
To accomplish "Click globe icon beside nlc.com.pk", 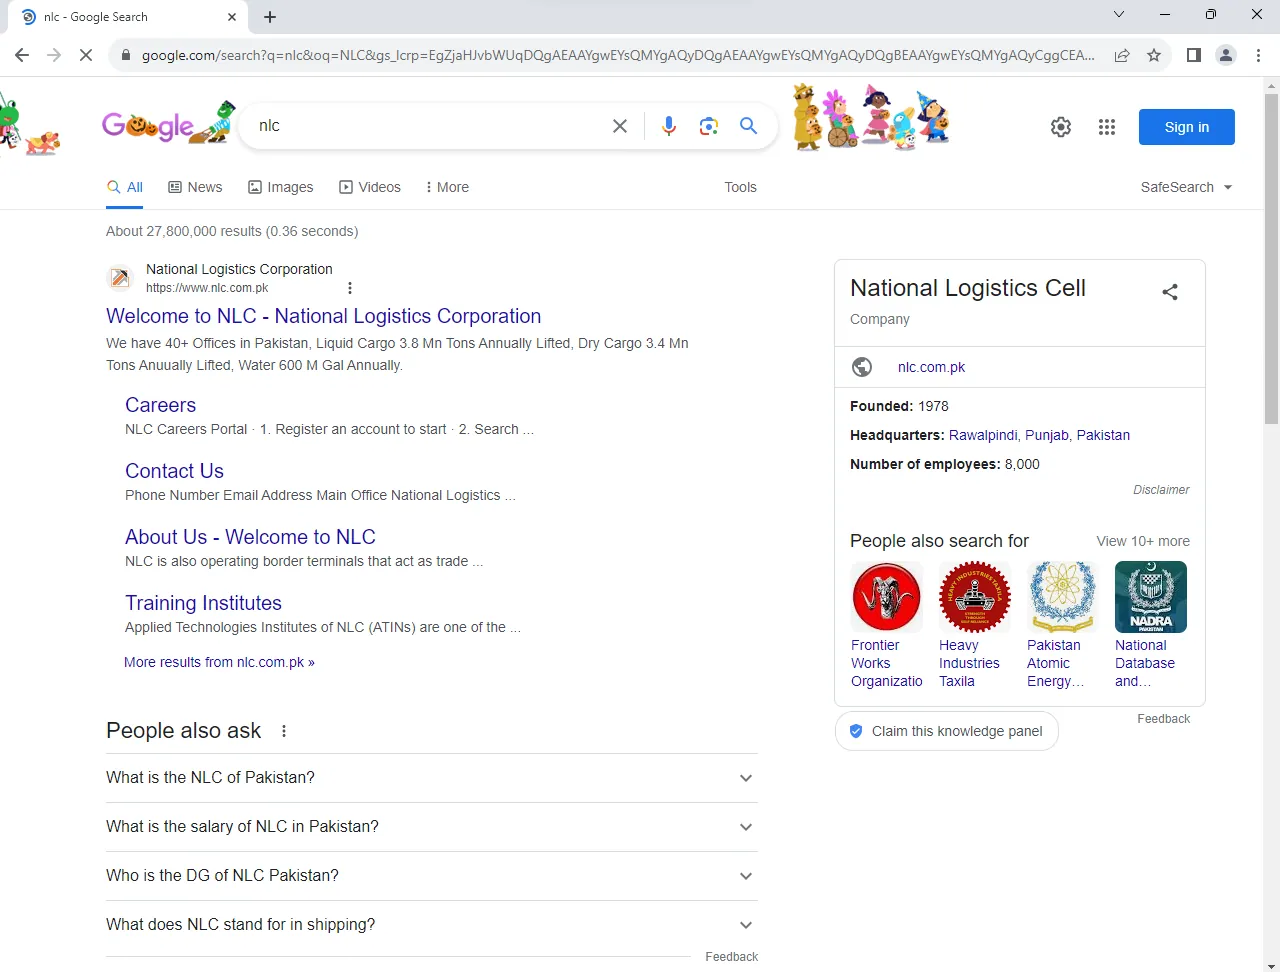I will (x=862, y=367).
